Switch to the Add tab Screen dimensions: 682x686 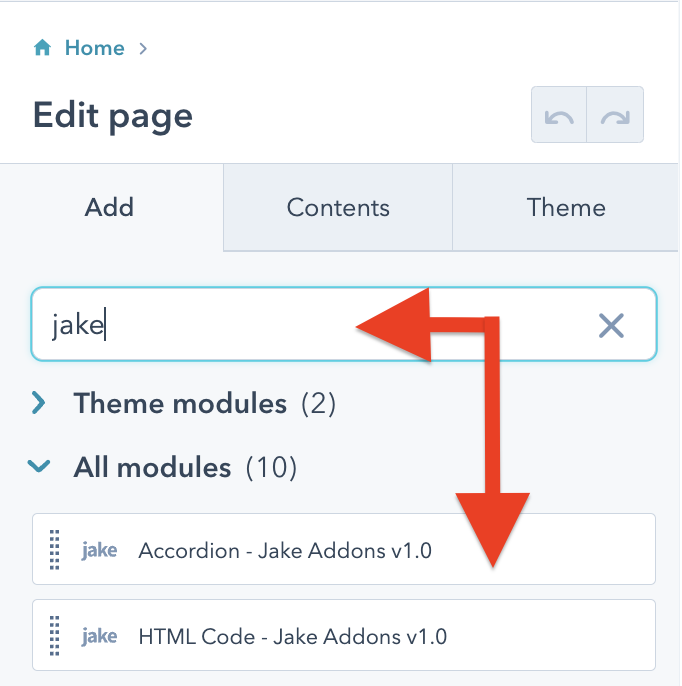pyautogui.click(x=110, y=208)
